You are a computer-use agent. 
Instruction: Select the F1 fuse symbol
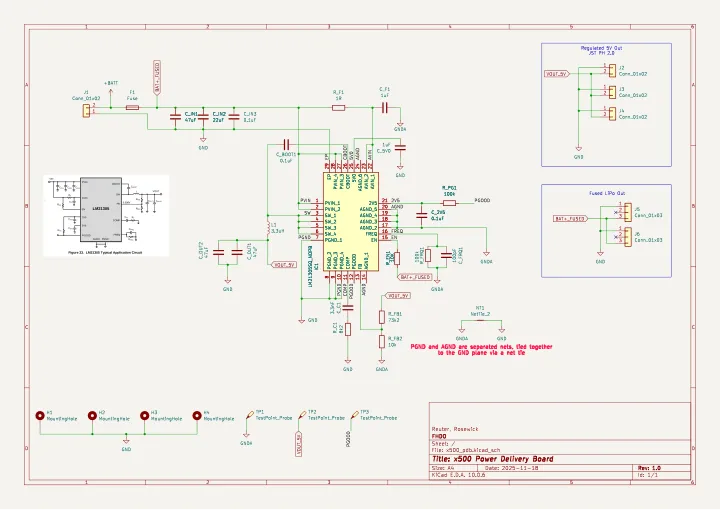pyautogui.click(x=132, y=107)
